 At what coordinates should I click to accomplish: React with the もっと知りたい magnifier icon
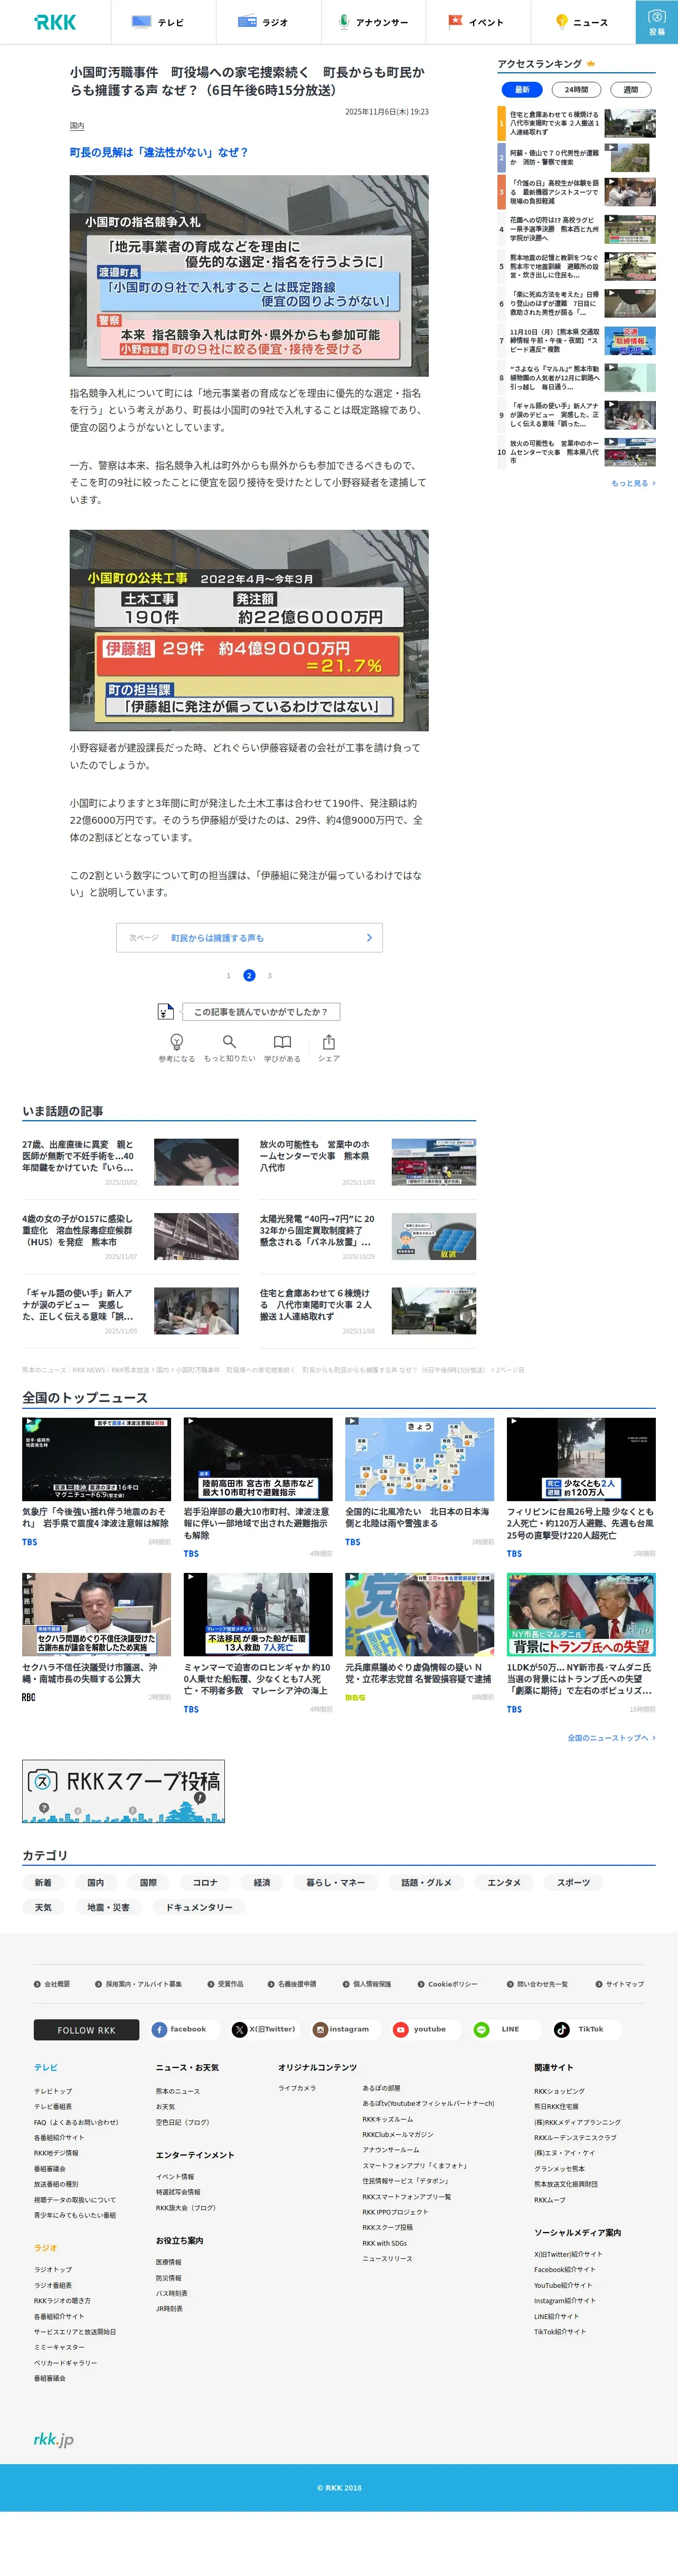click(229, 1042)
